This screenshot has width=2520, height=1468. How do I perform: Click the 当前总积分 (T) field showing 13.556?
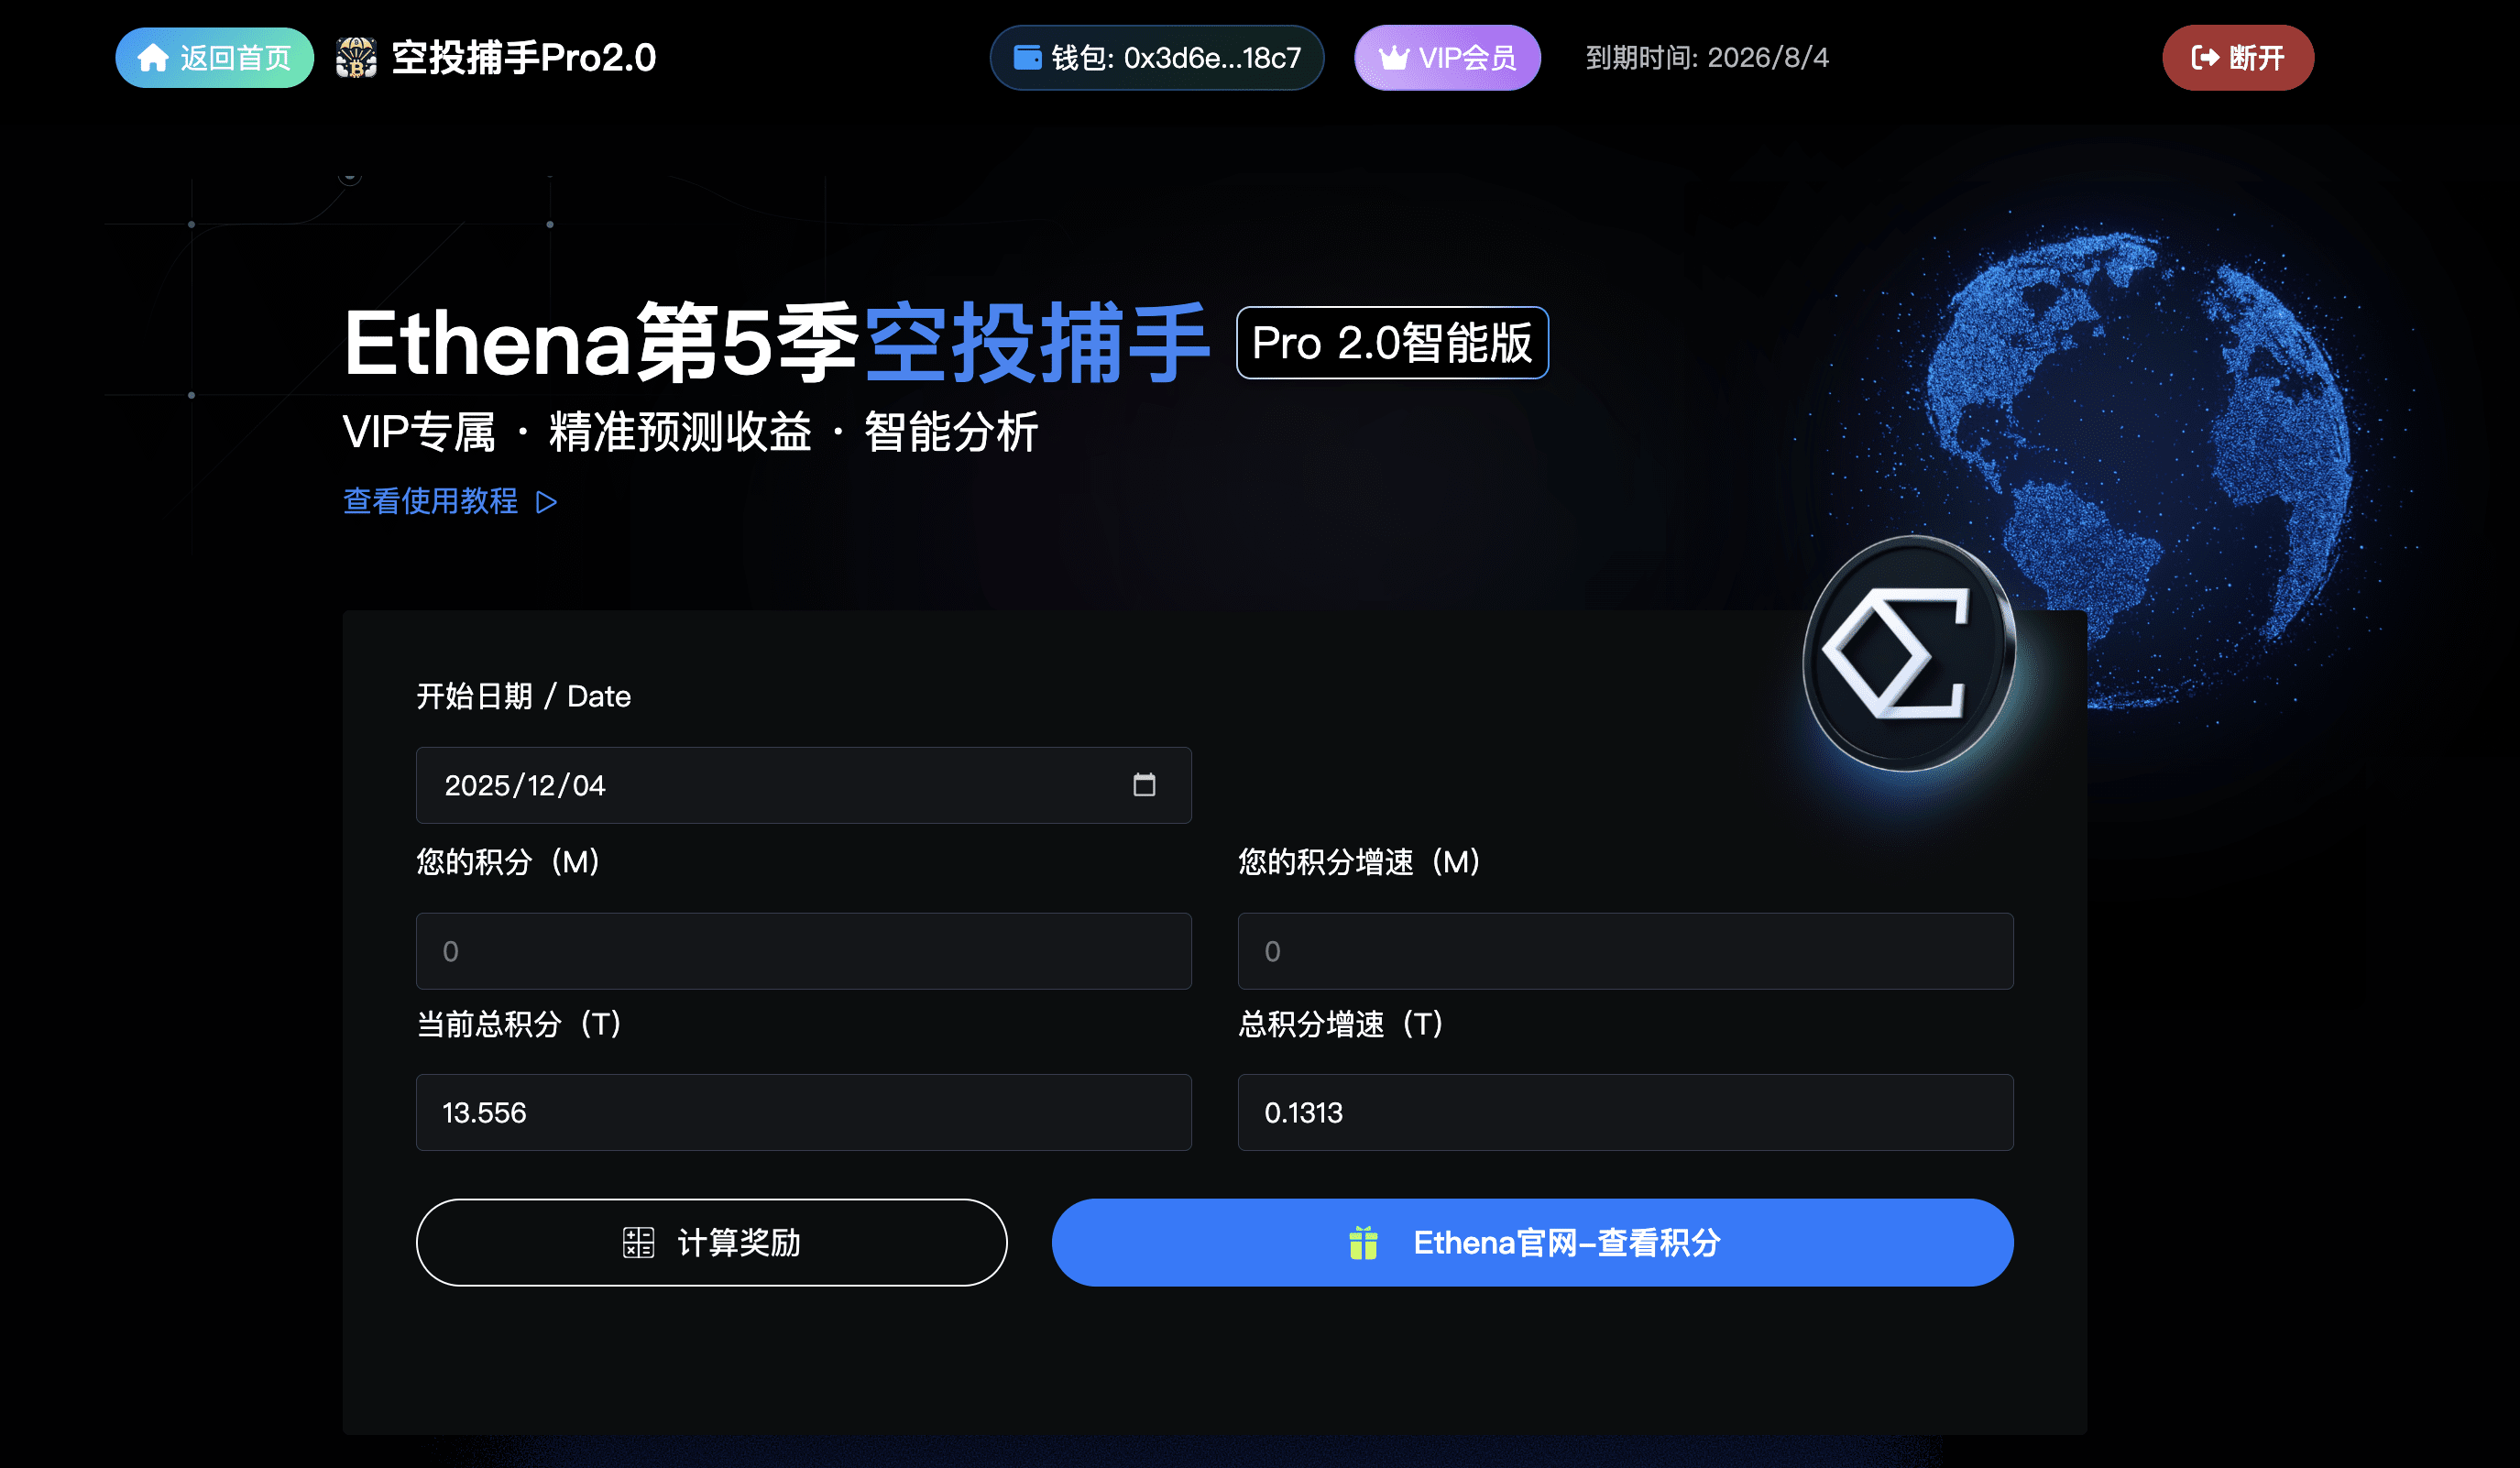(803, 1112)
